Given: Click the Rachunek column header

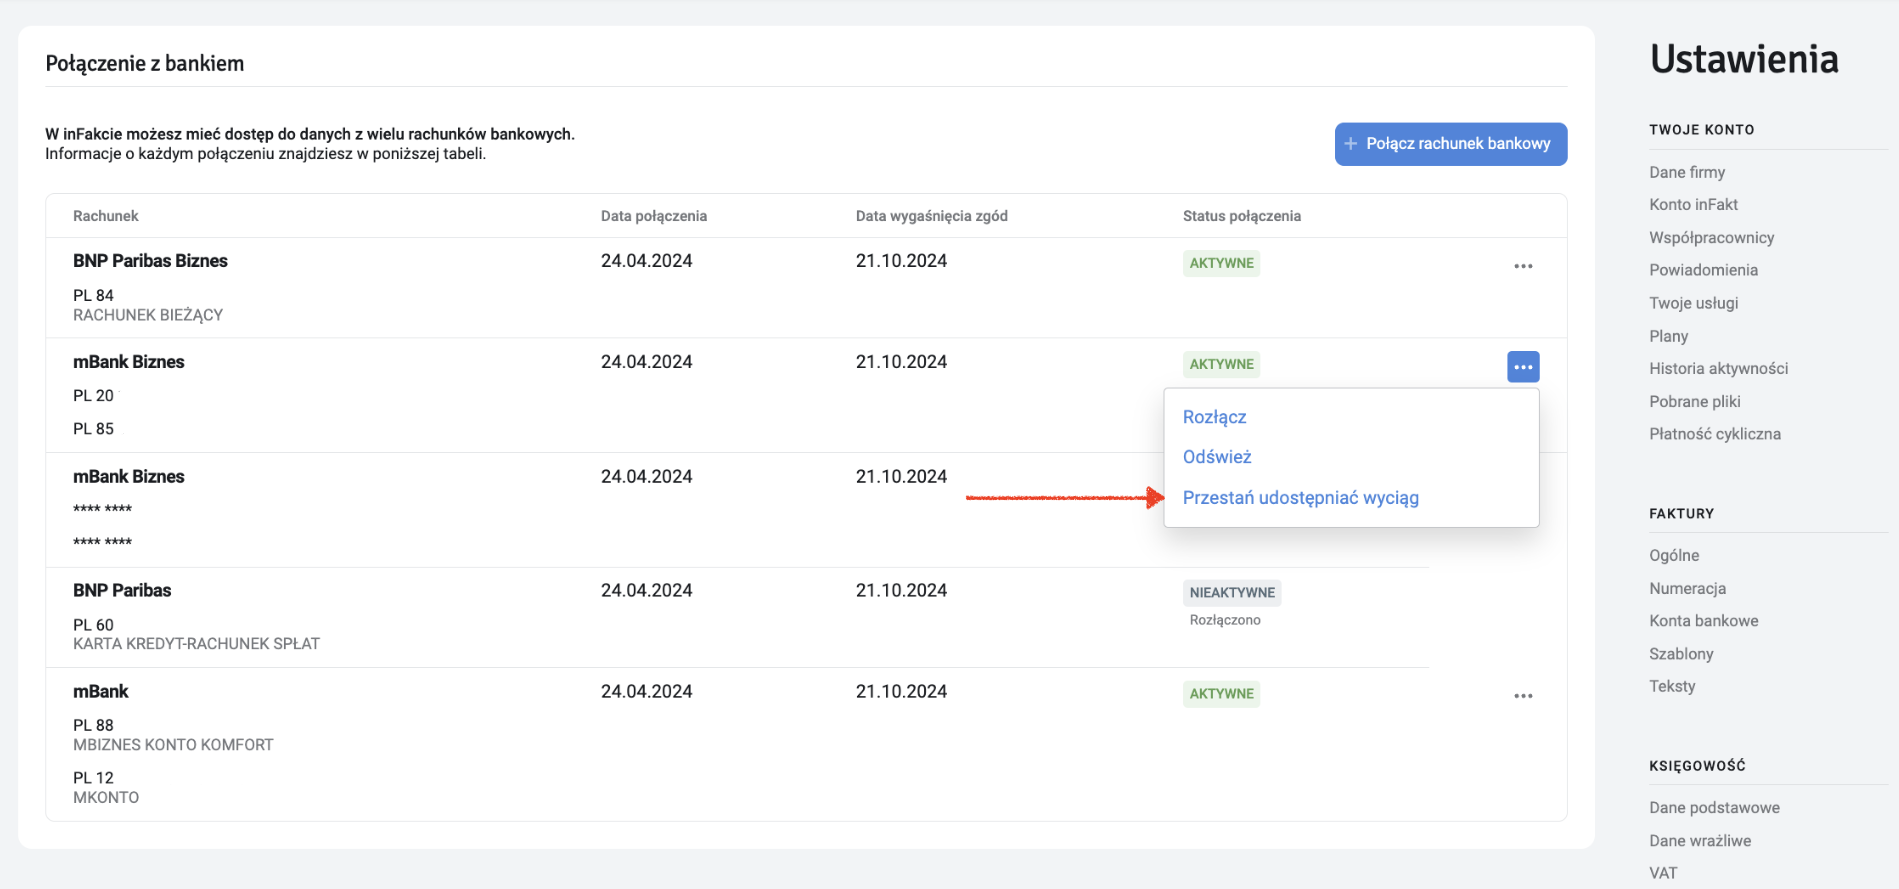Looking at the screenshot, I should pyautogui.click(x=105, y=216).
